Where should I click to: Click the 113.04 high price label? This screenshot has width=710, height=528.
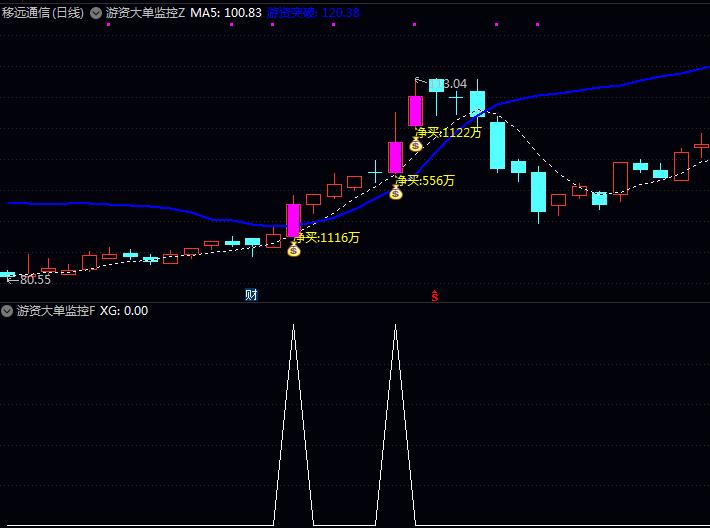point(448,84)
